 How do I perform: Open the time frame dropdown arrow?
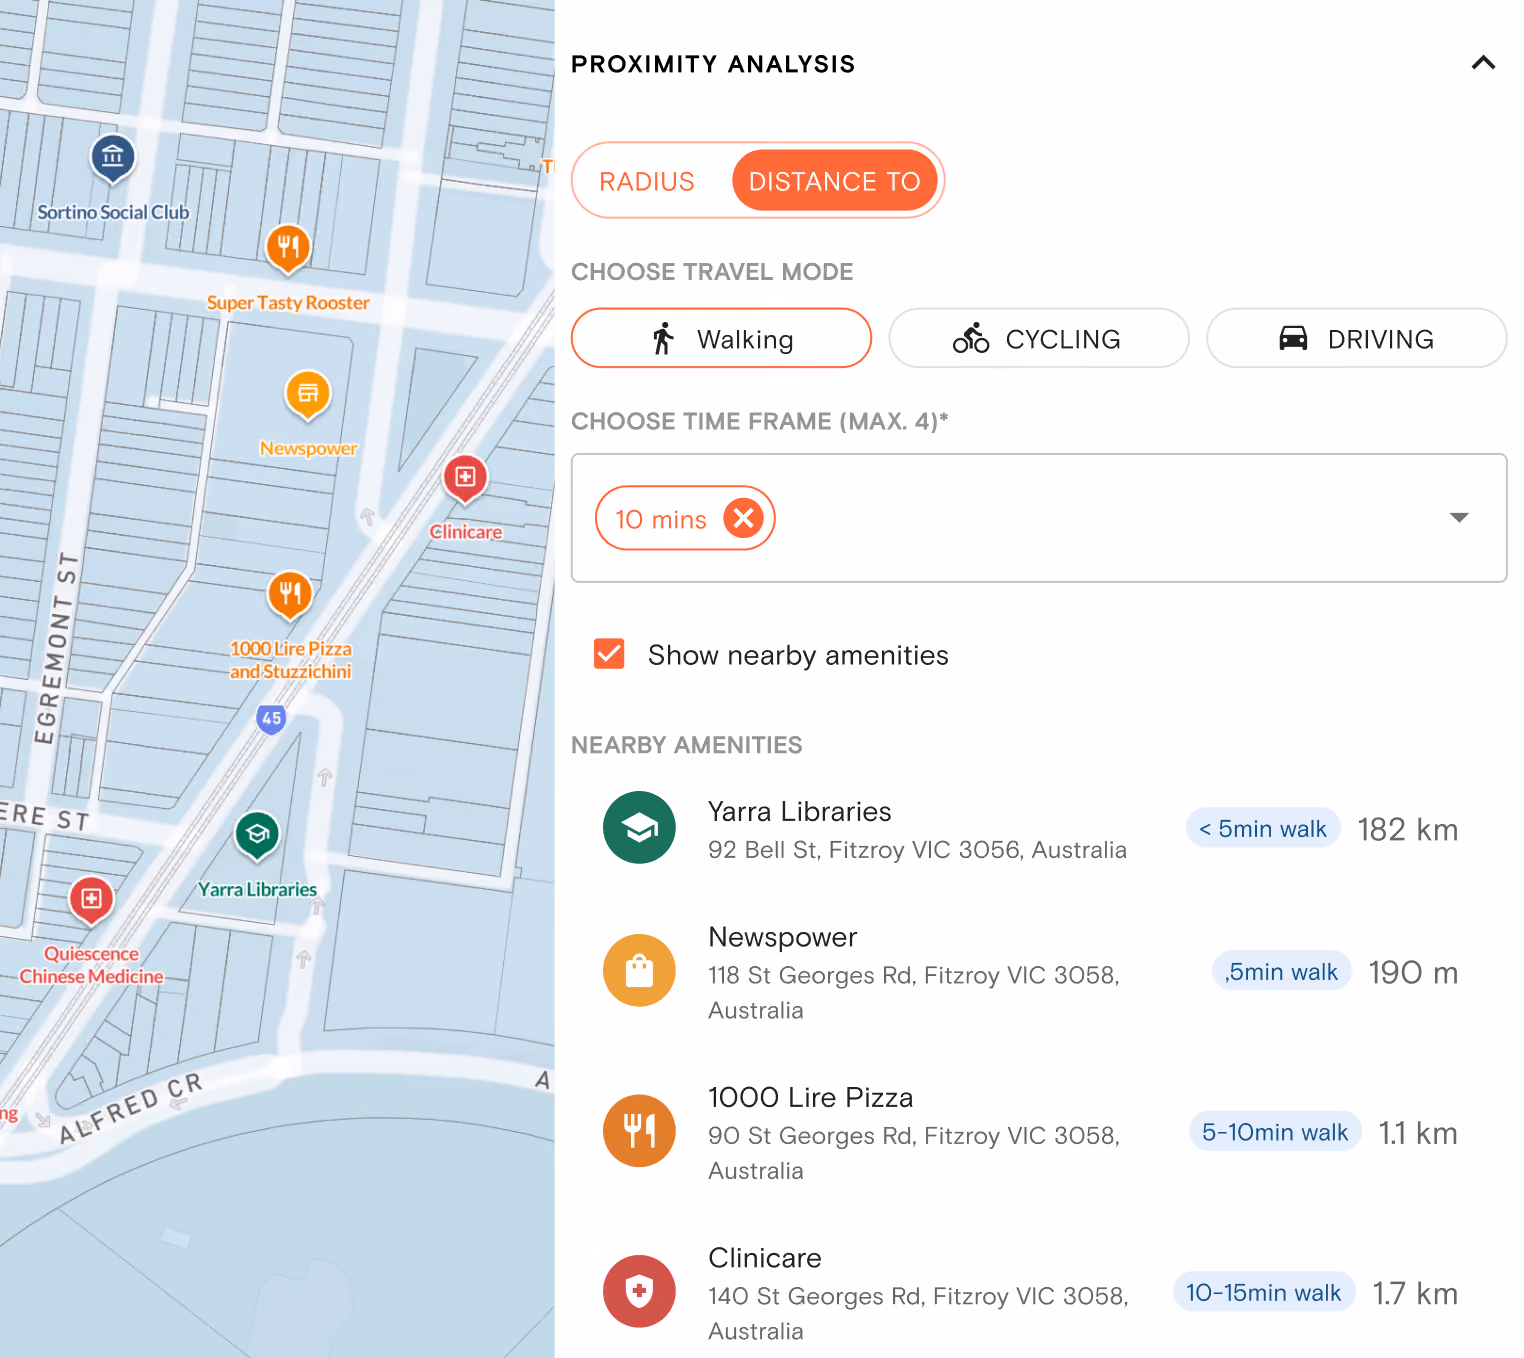coord(1459,518)
